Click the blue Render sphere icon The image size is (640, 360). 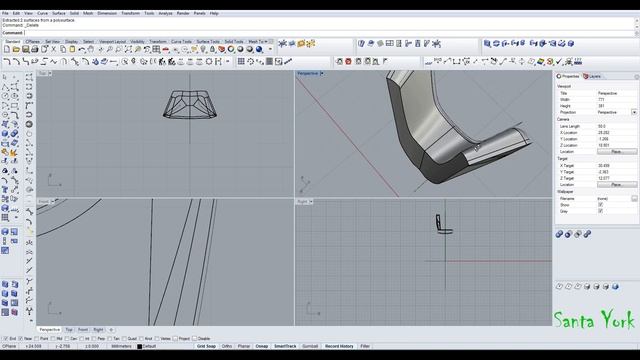click(x=259, y=49)
